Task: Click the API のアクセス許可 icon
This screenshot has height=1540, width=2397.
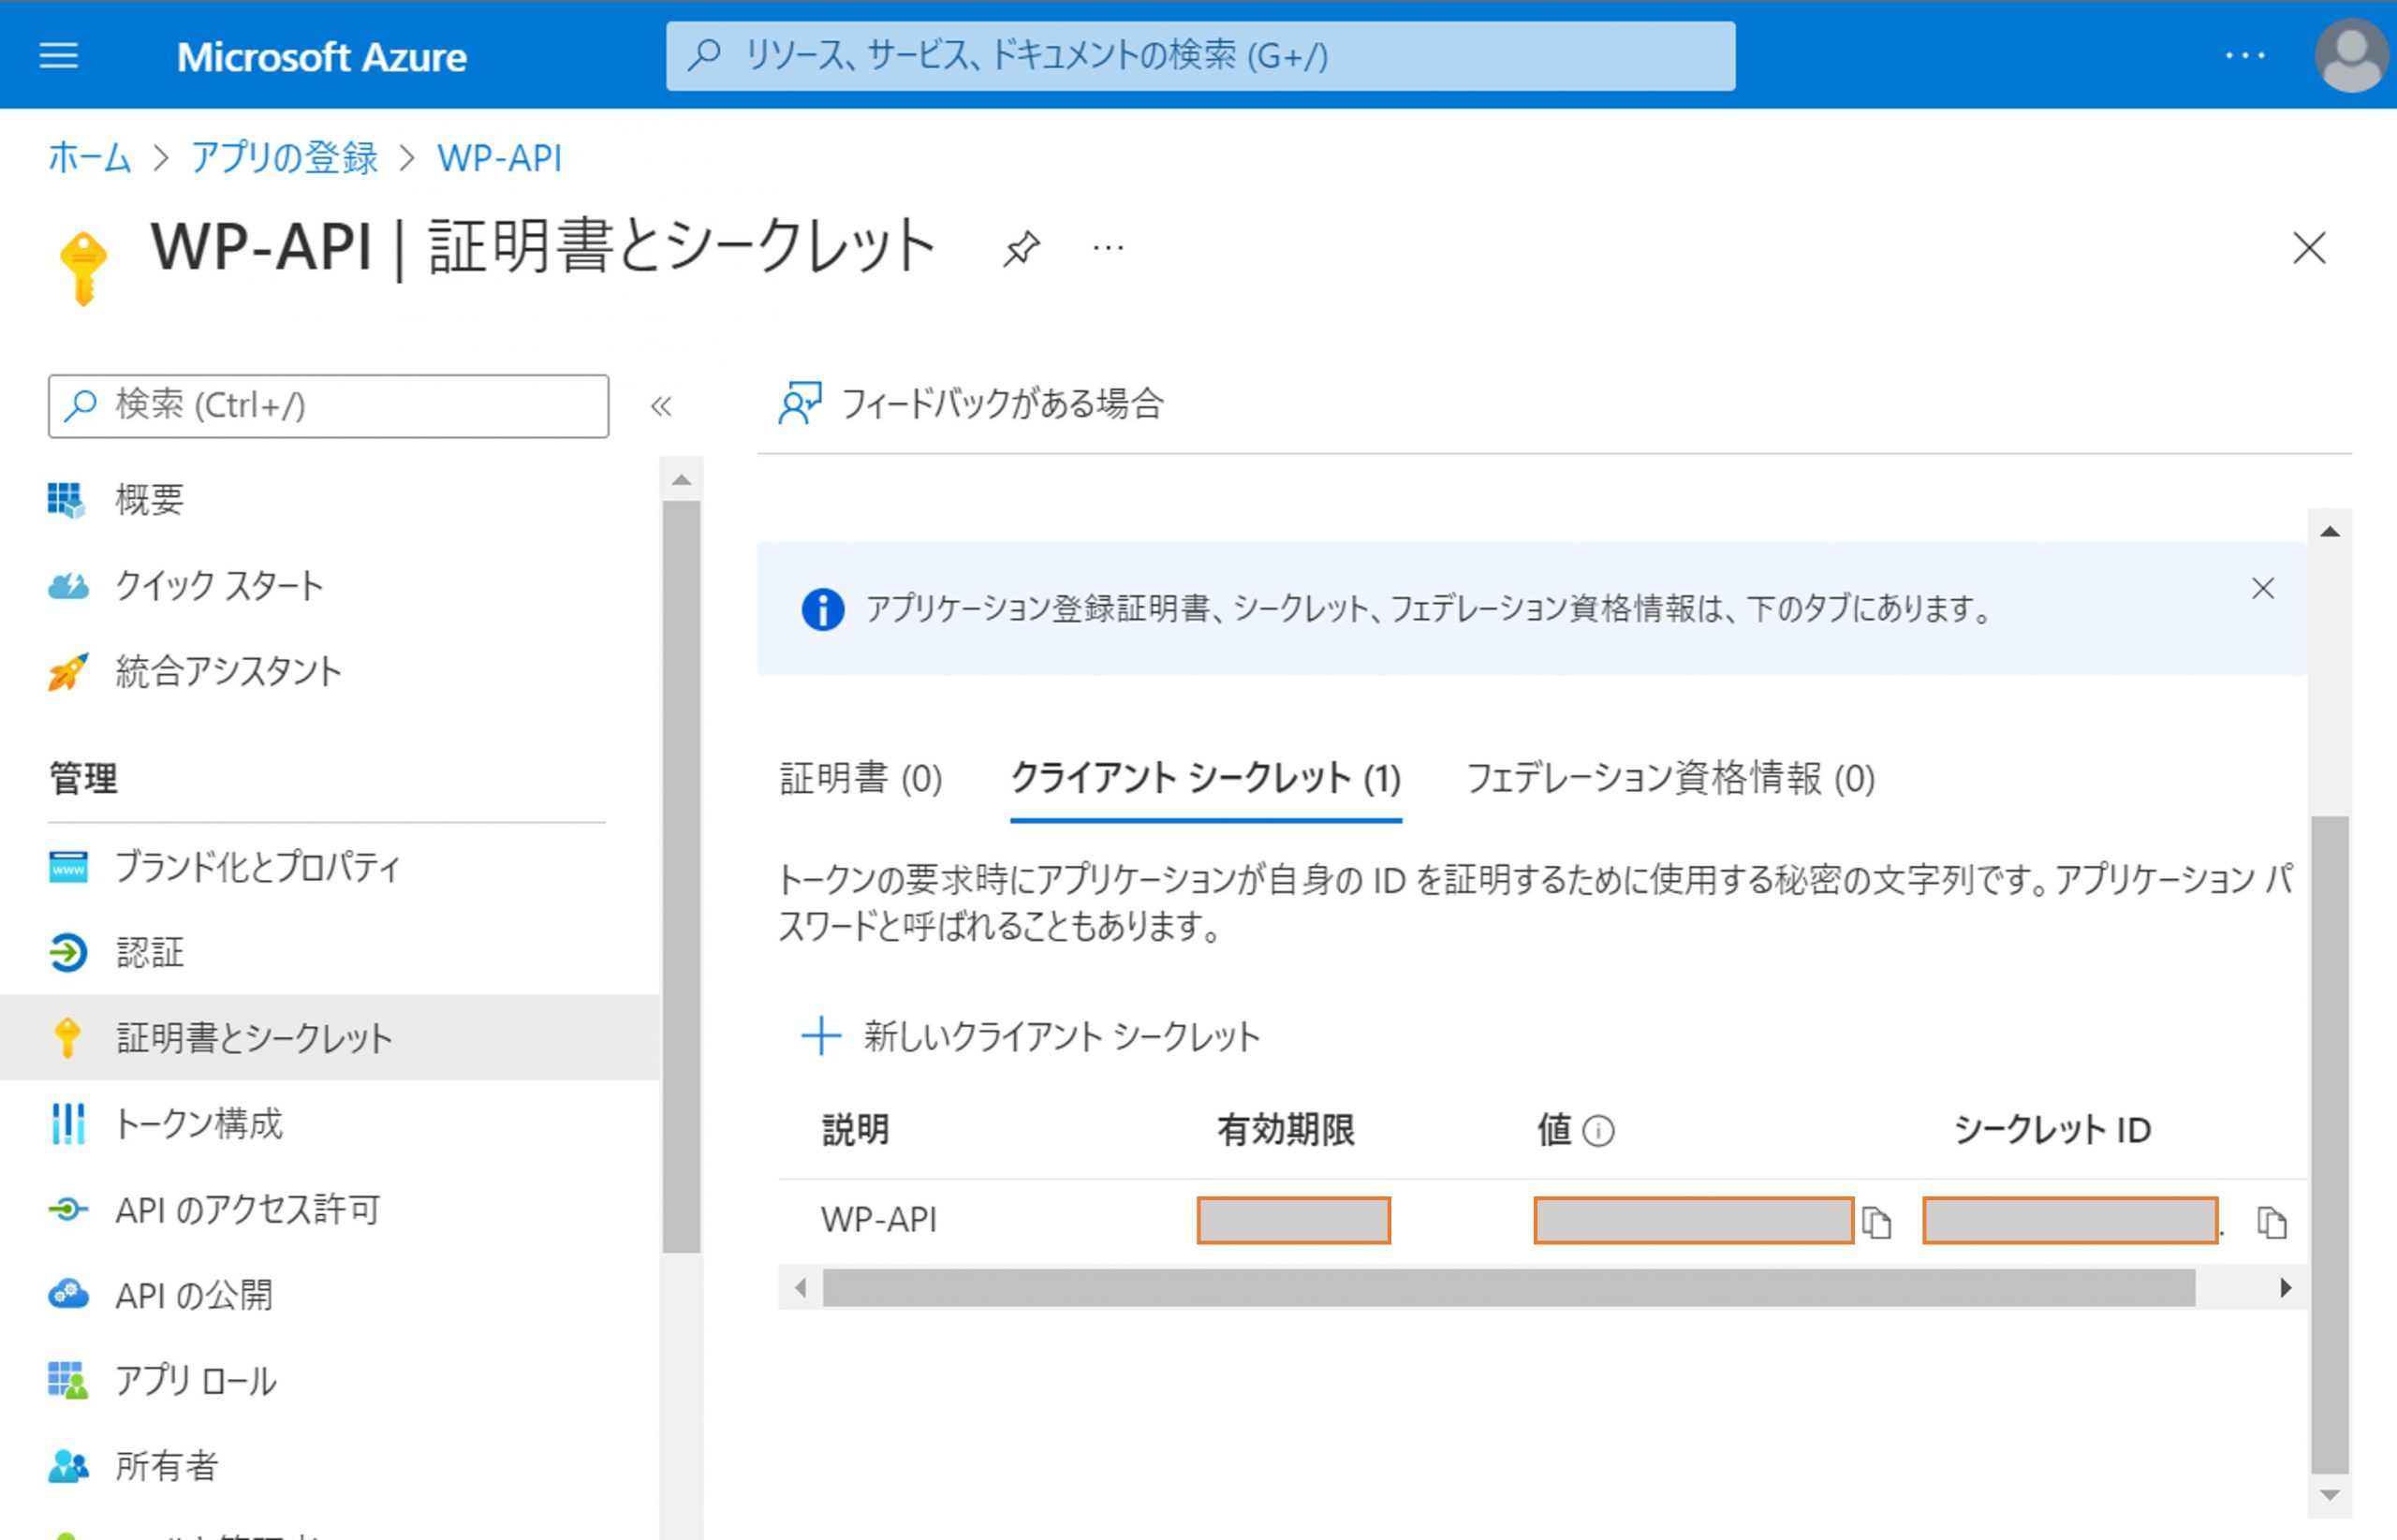Action: pos(67,1210)
